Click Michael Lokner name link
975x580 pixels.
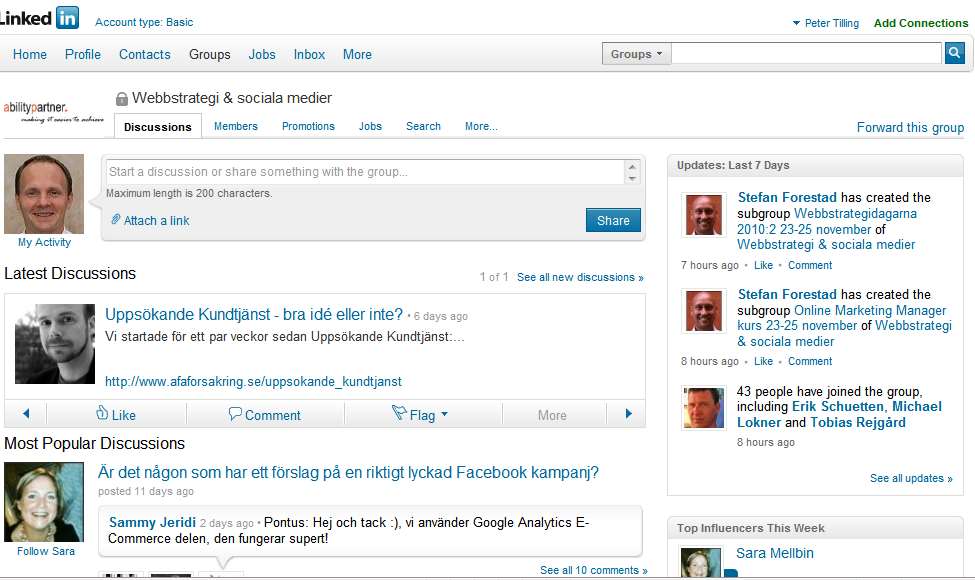tap(839, 415)
